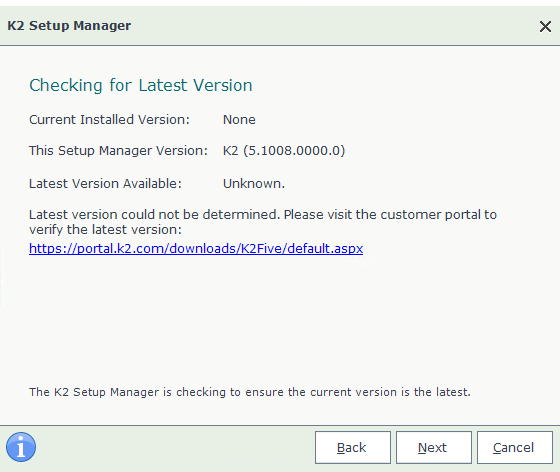Image resolution: width=560 pixels, height=472 pixels.
Task: Open the blue information icon
Action: point(21,447)
